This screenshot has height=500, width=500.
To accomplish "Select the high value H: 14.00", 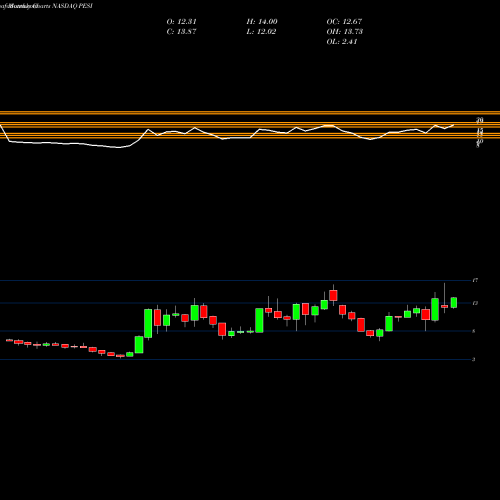I will (x=262, y=22).
